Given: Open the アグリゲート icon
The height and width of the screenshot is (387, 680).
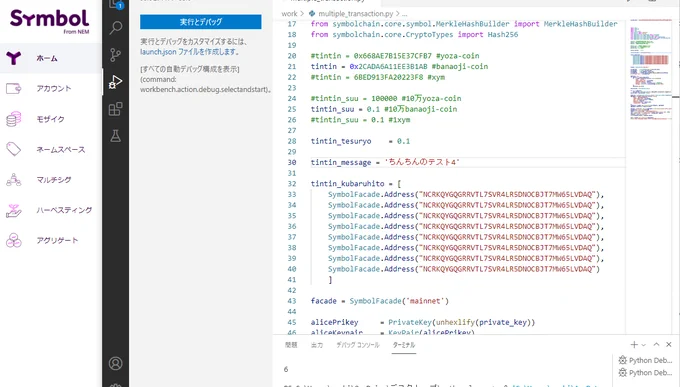Looking at the screenshot, I should (13, 240).
